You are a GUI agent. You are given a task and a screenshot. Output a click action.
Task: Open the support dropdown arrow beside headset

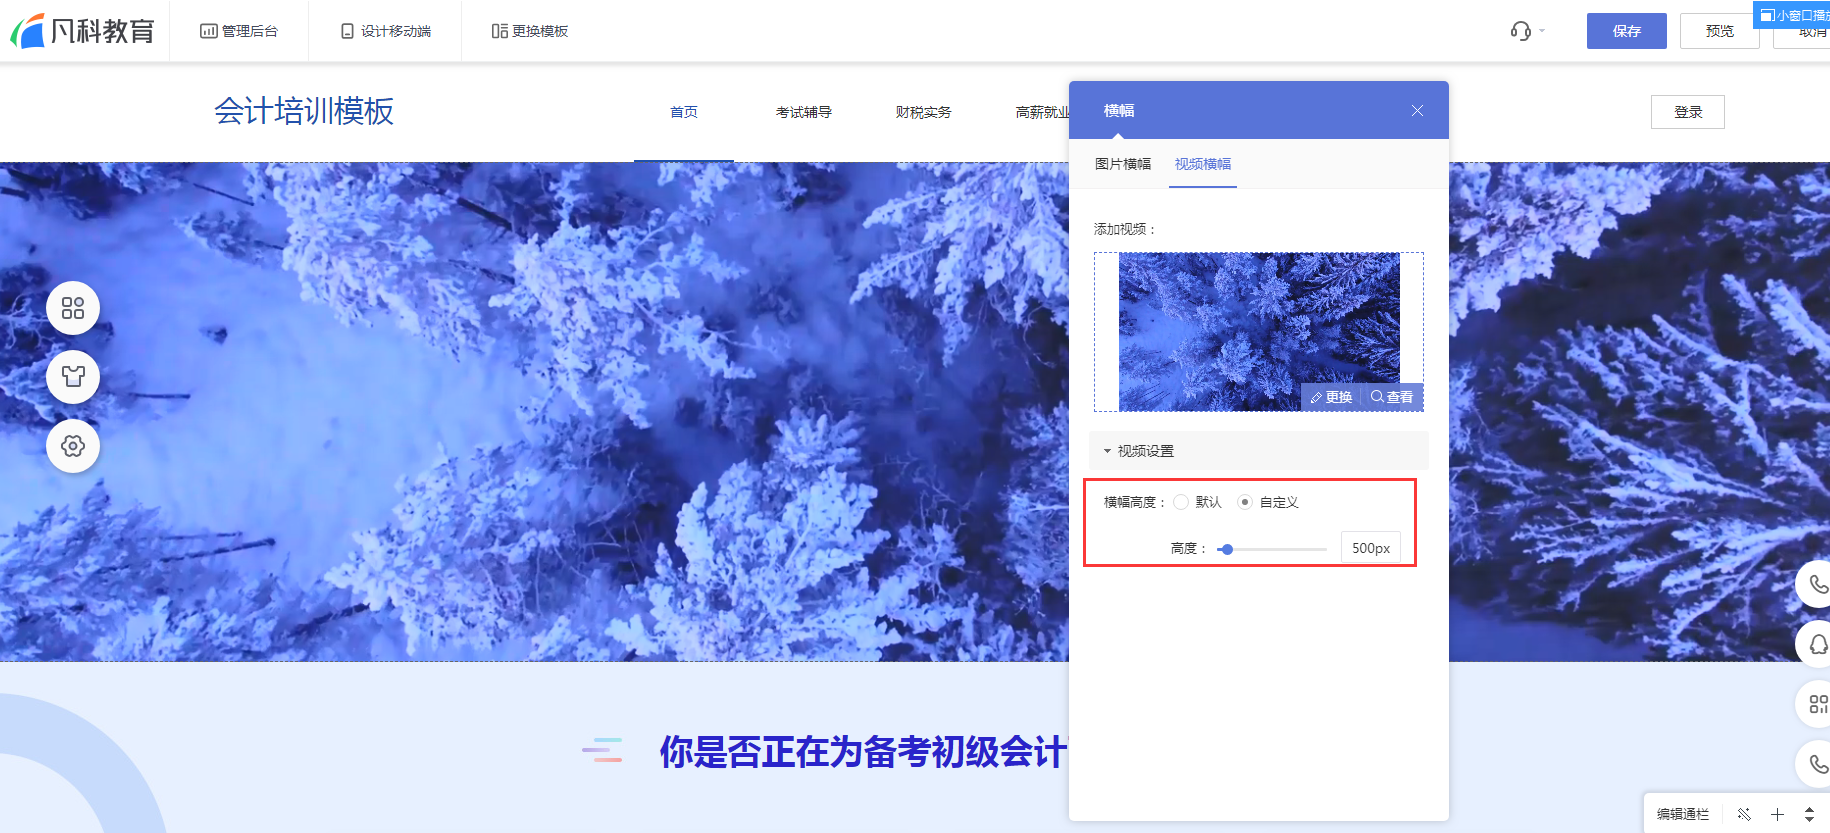(1542, 31)
